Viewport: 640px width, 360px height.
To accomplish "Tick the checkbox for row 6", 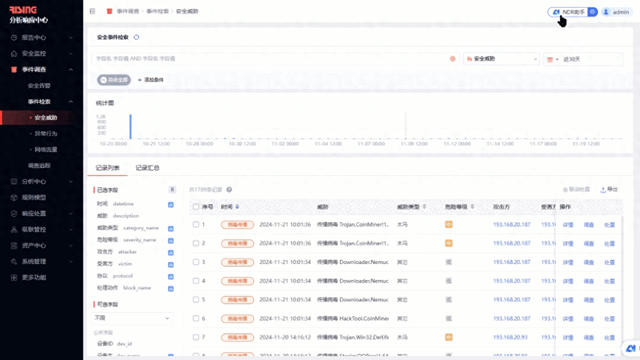I will (196, 318).
